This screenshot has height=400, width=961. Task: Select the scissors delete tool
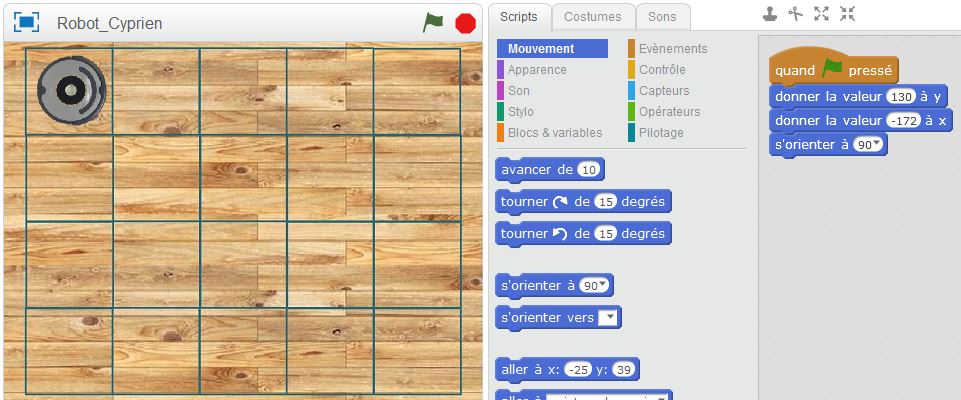[x=796, y=14]
